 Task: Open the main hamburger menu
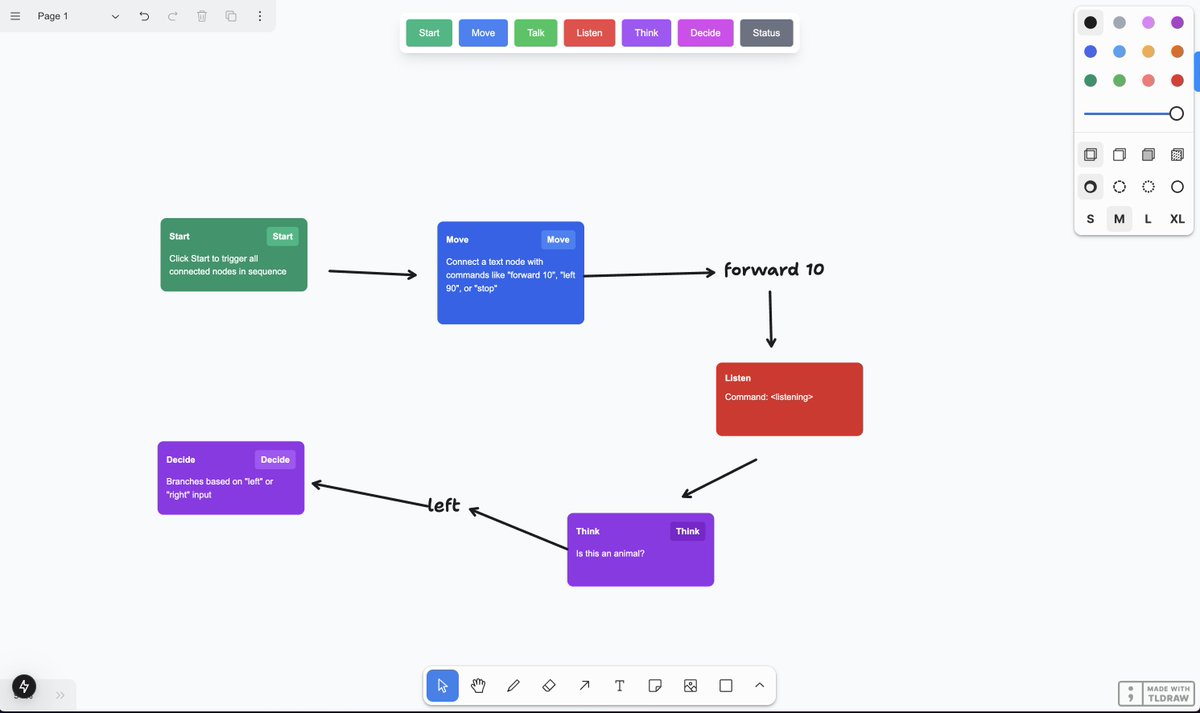coord(14,16)
